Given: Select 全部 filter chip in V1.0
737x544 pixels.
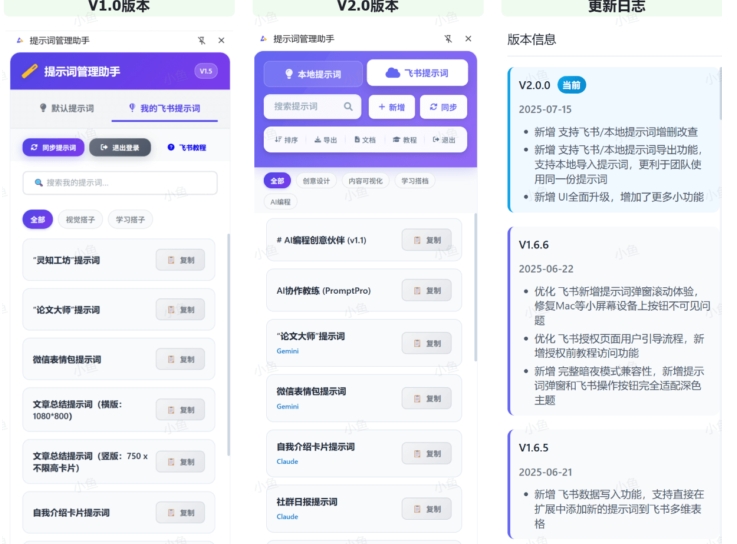Looking at the screenshot, I should (x=38, y=220).
